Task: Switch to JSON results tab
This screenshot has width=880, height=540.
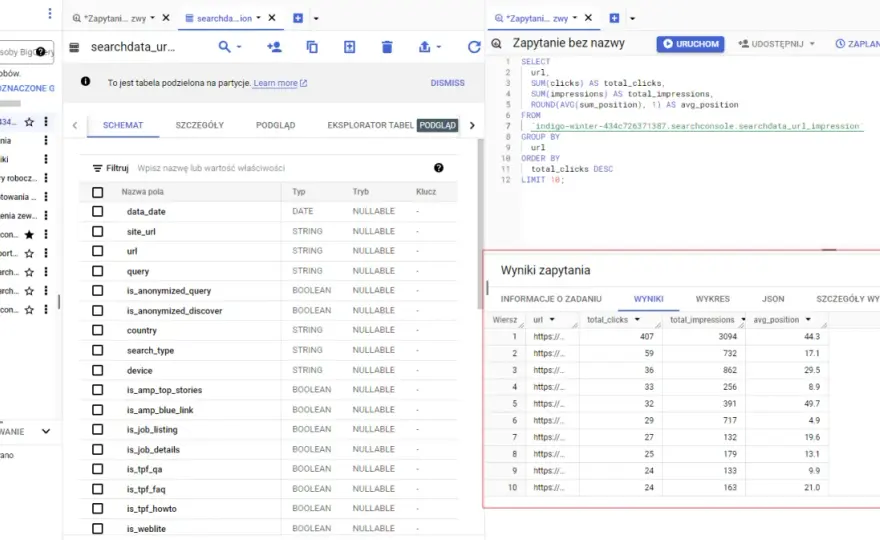Action: point(773,299)
